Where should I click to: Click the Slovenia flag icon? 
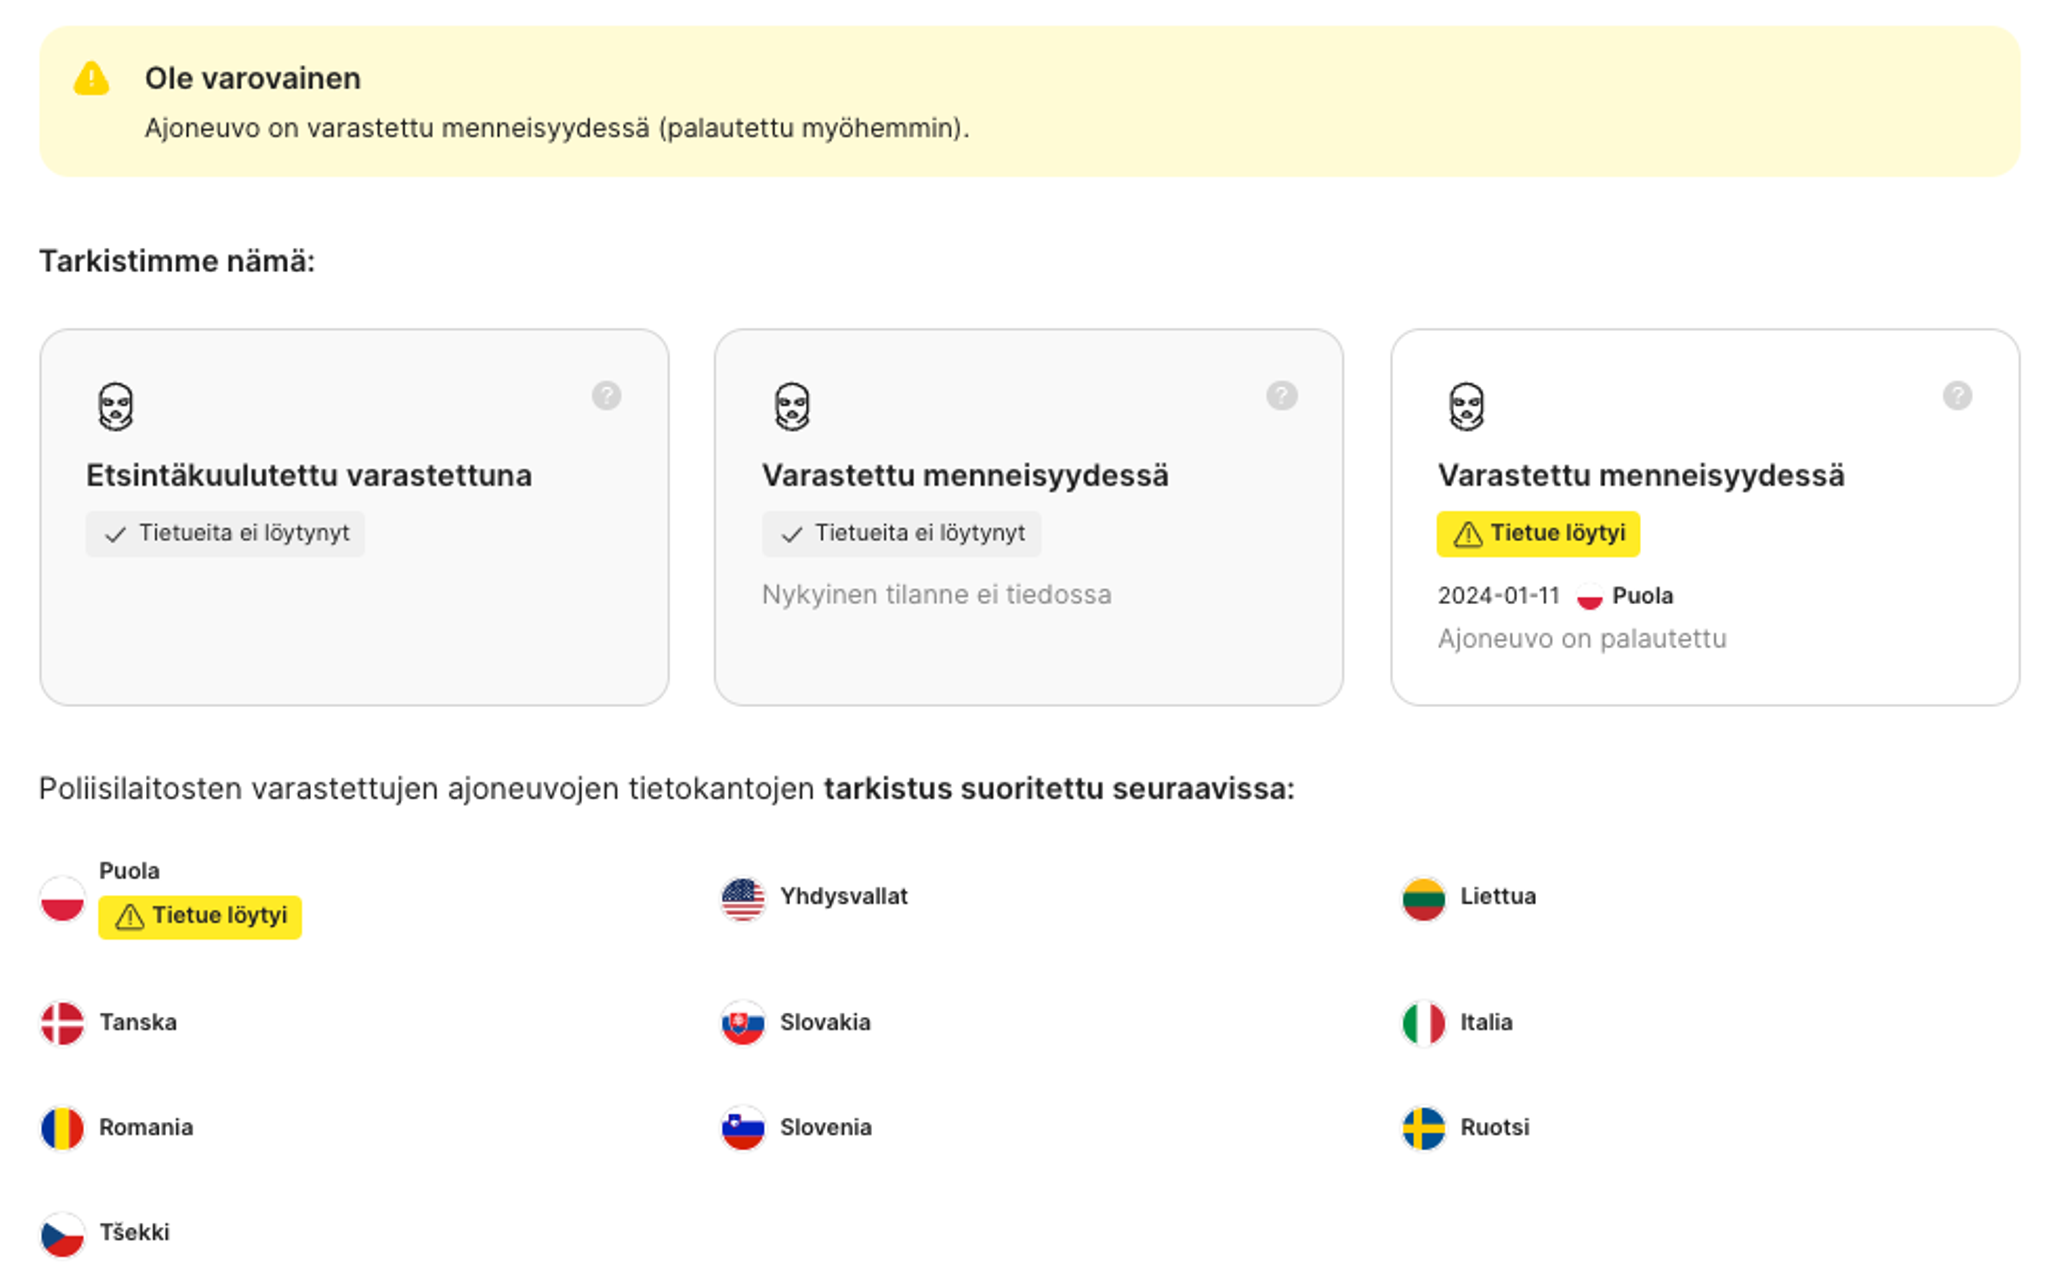[743, 1128]
